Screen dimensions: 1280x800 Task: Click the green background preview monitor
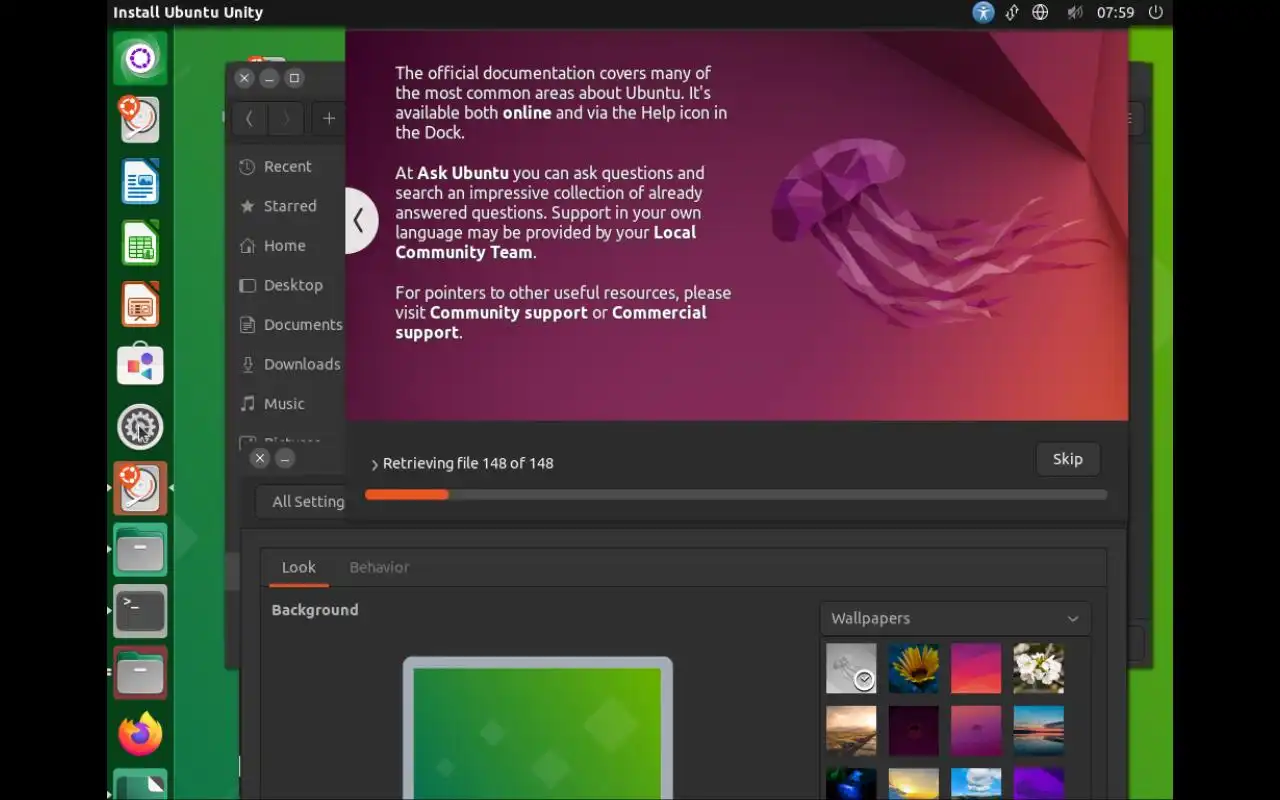coord(538,728)
